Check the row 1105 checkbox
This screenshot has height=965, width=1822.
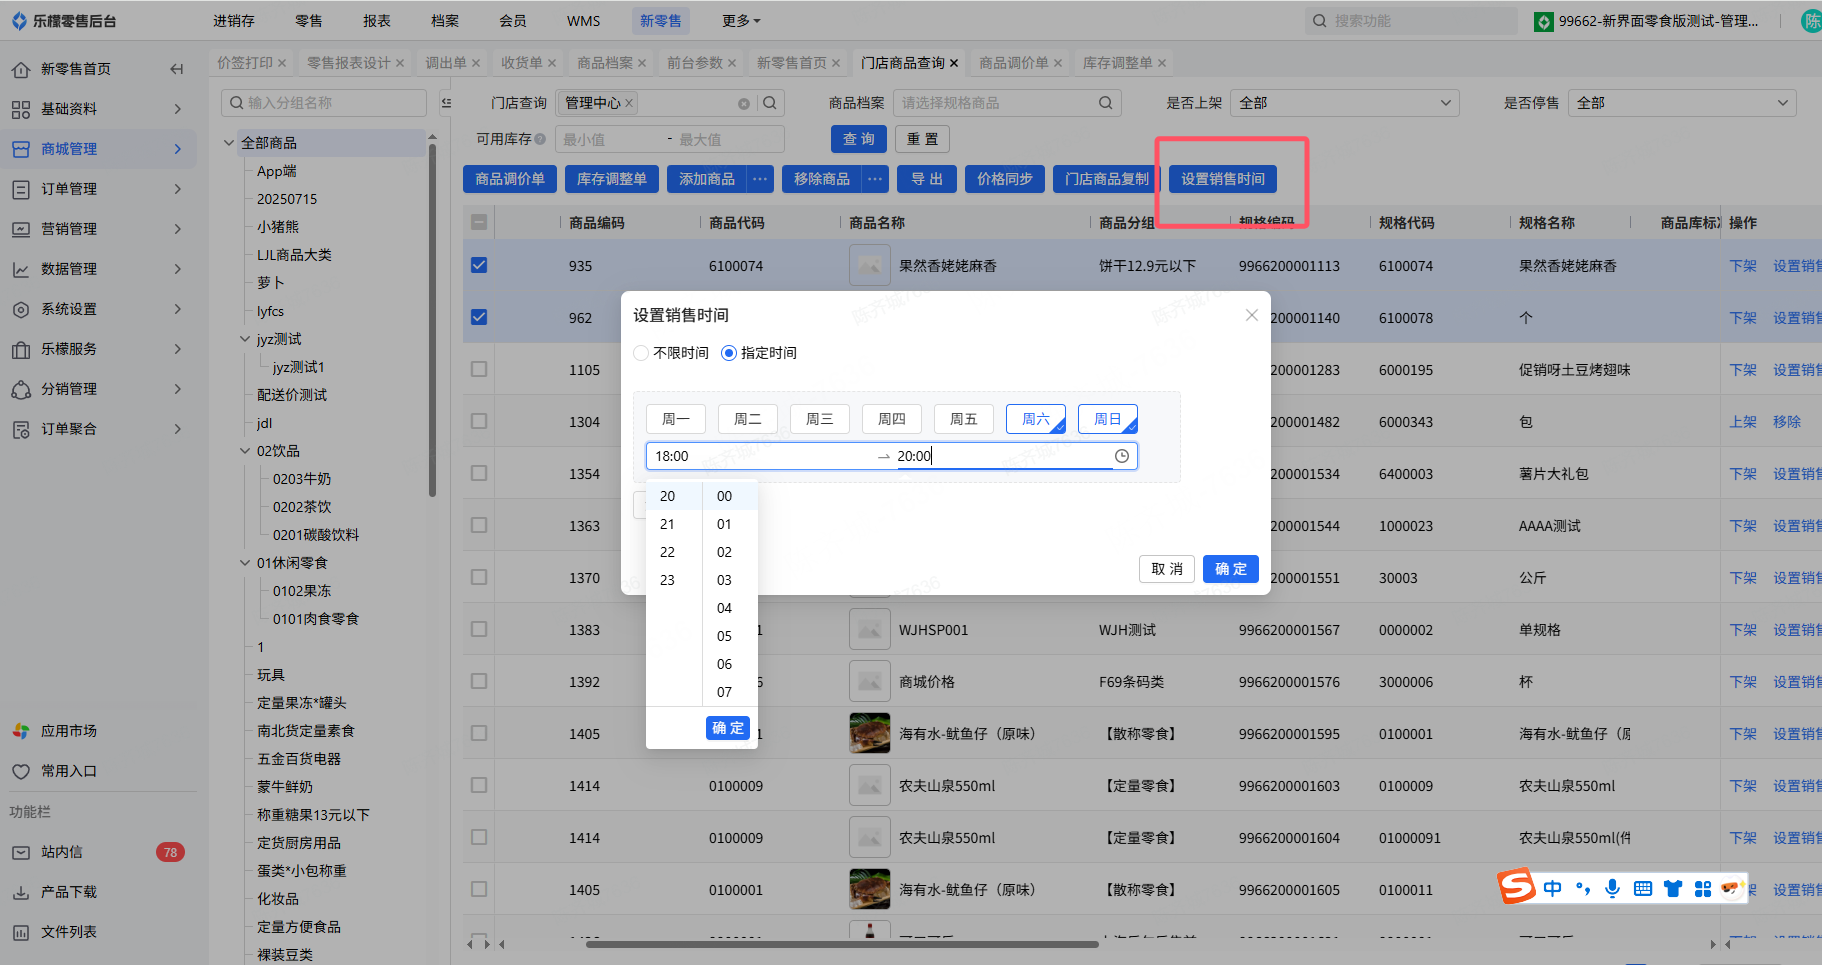pyautogui.click(x=479, y=369)
